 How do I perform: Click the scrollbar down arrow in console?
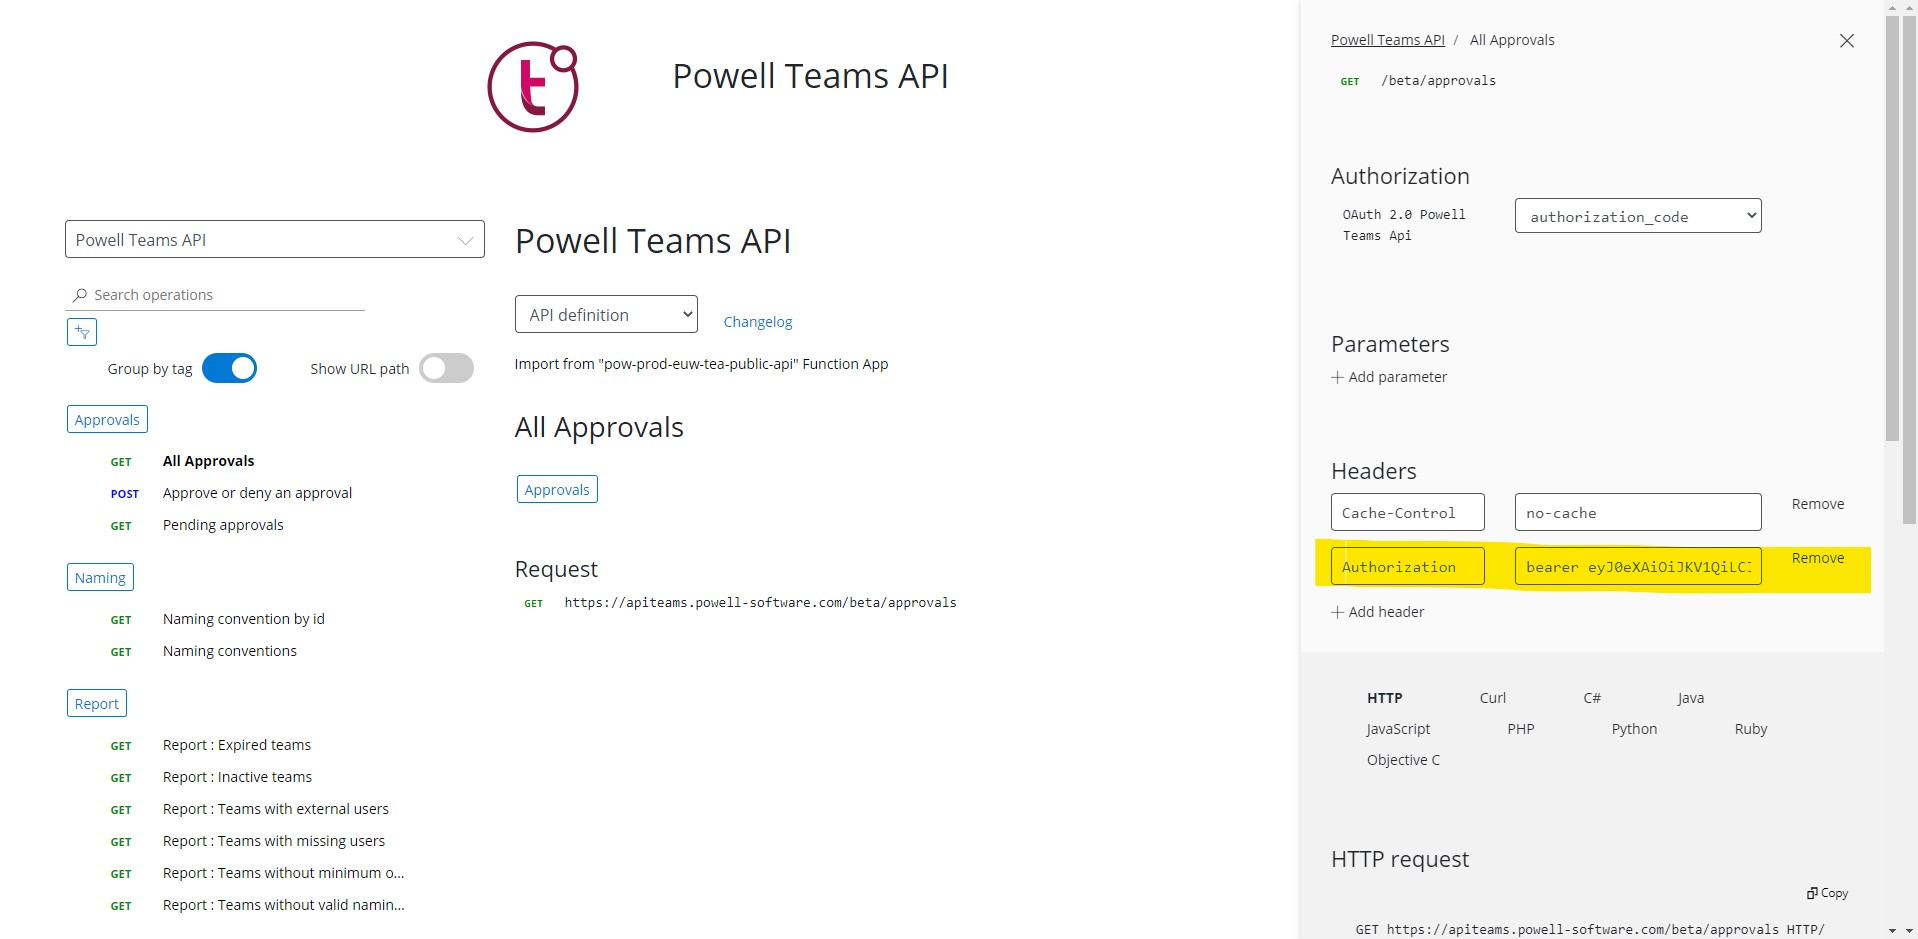1893,931
